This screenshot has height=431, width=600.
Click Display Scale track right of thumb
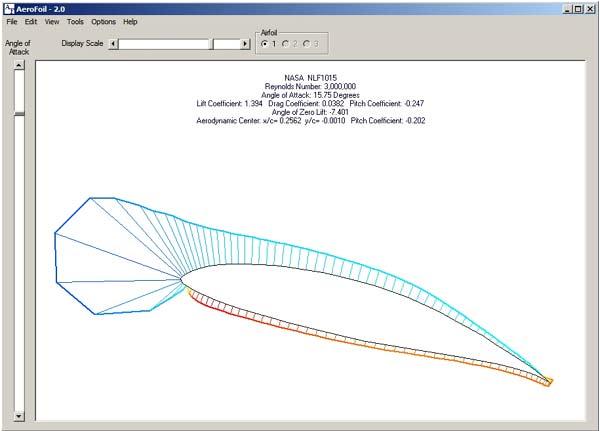coord(227,44)
